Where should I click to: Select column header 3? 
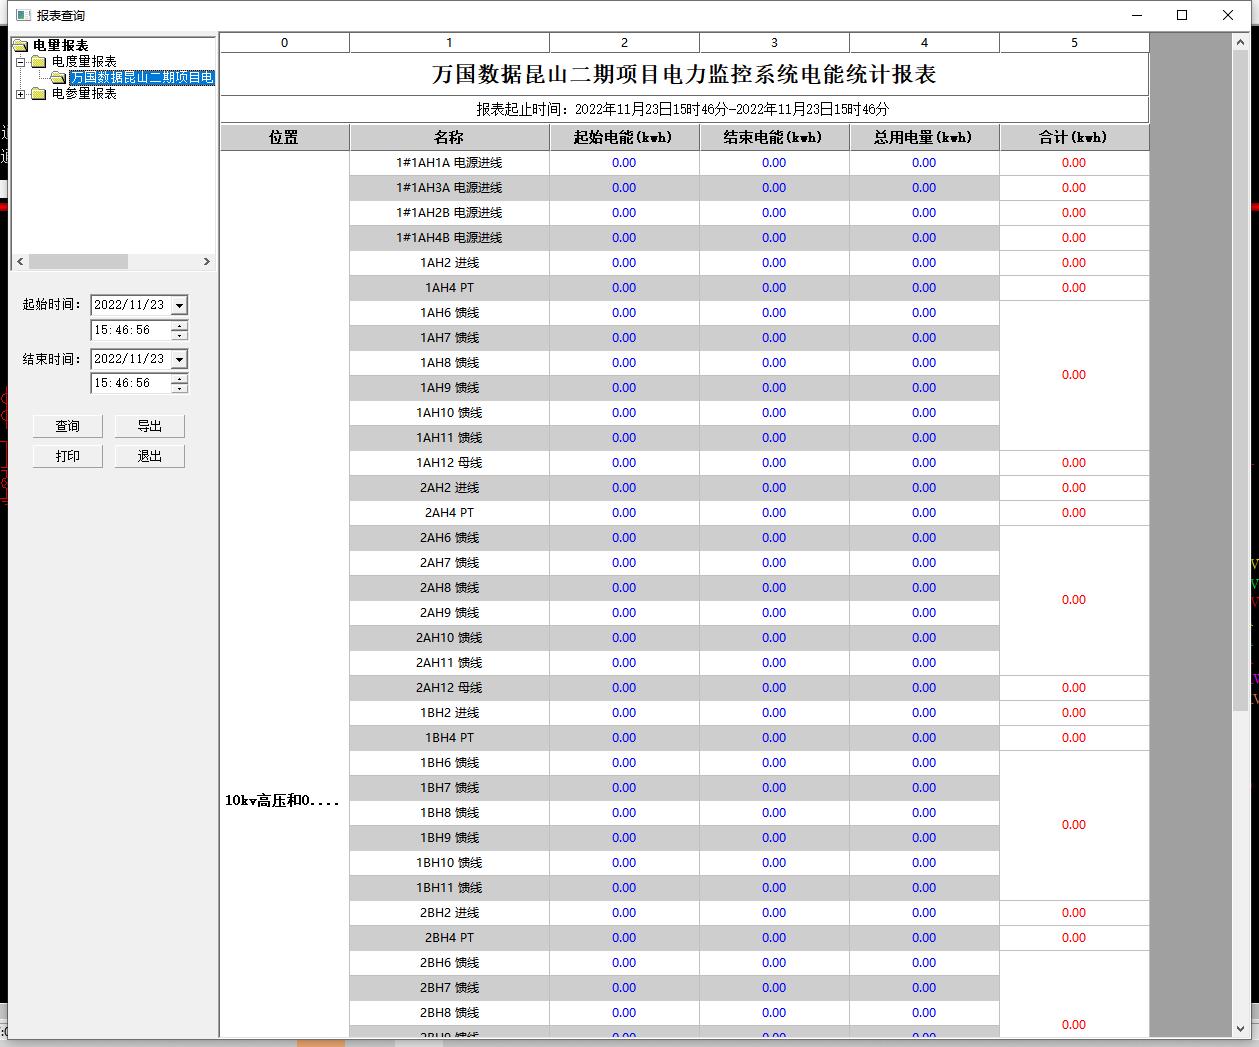(x=775, y=43)
